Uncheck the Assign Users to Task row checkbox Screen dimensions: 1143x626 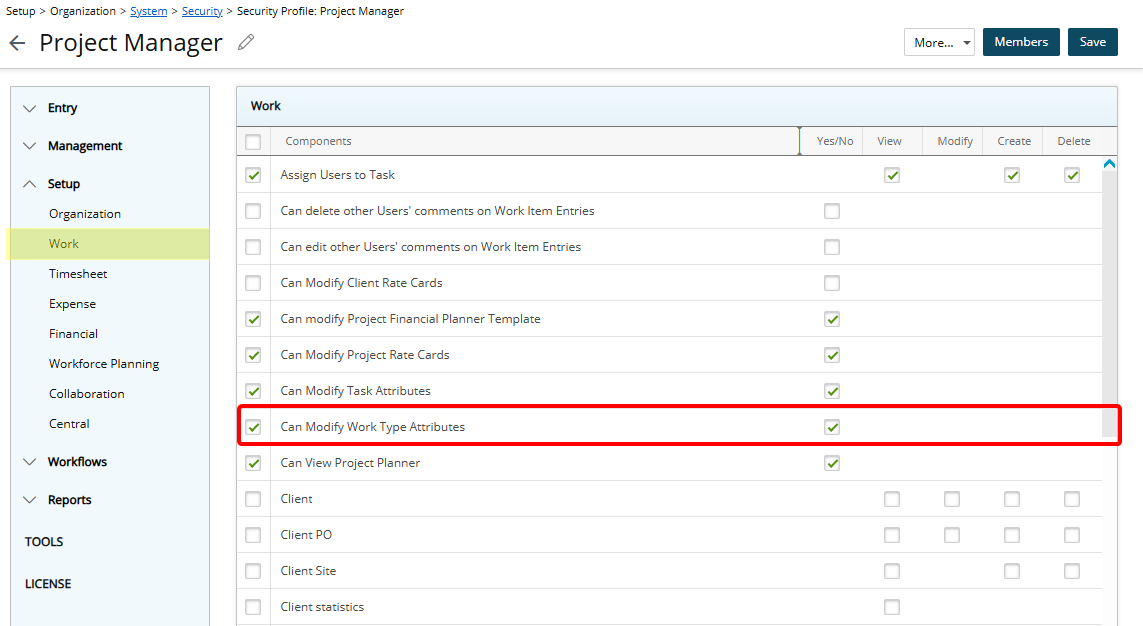click(253, 174)
